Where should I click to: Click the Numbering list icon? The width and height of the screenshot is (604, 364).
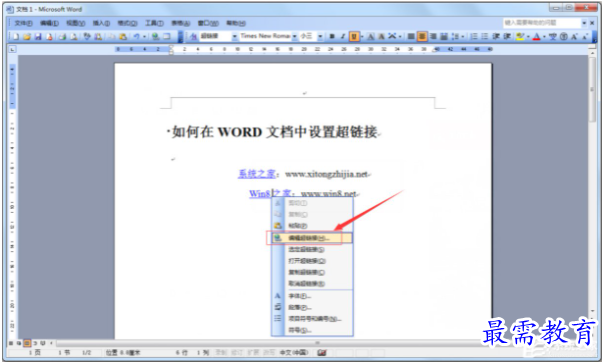point(474,37)
